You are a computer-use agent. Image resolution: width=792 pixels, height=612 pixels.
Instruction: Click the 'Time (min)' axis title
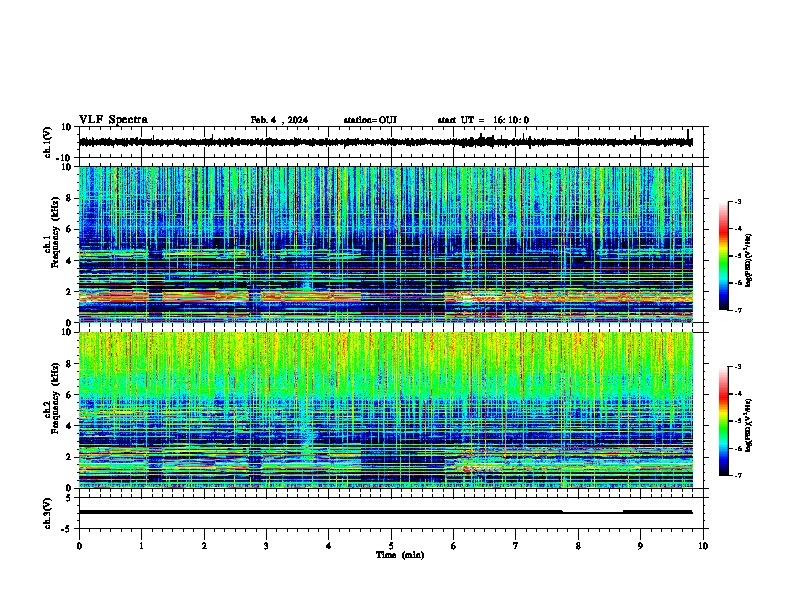(x=400, y=555)
